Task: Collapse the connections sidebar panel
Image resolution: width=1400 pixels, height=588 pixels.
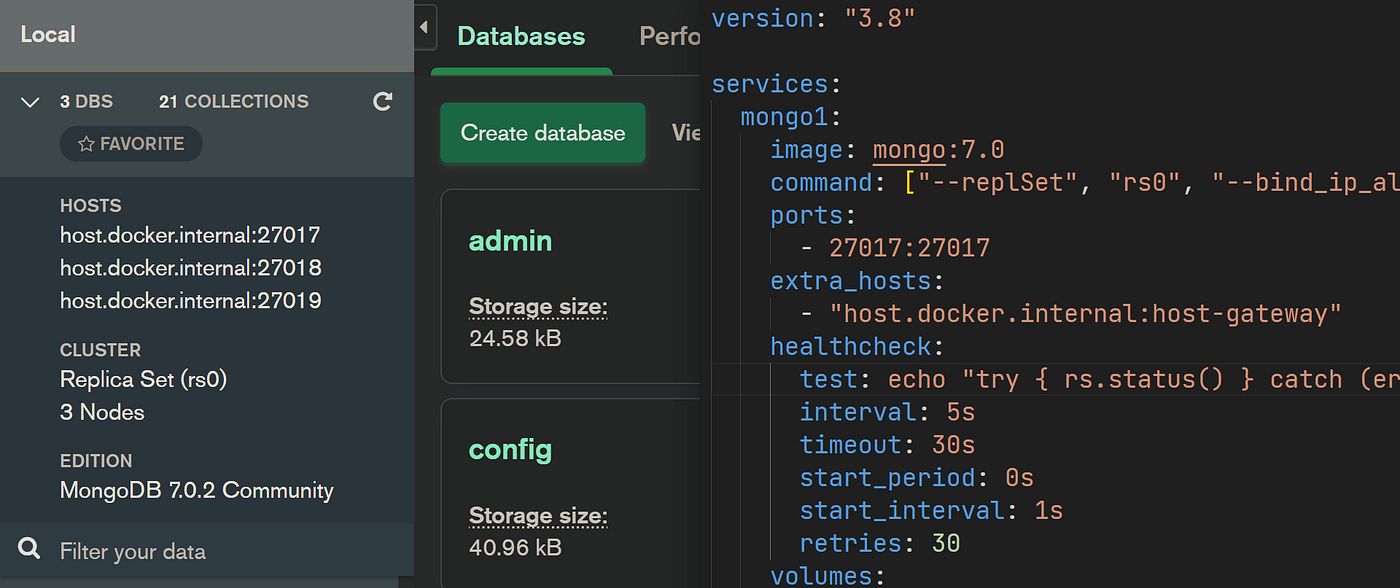Action: [x=424, y=27]
